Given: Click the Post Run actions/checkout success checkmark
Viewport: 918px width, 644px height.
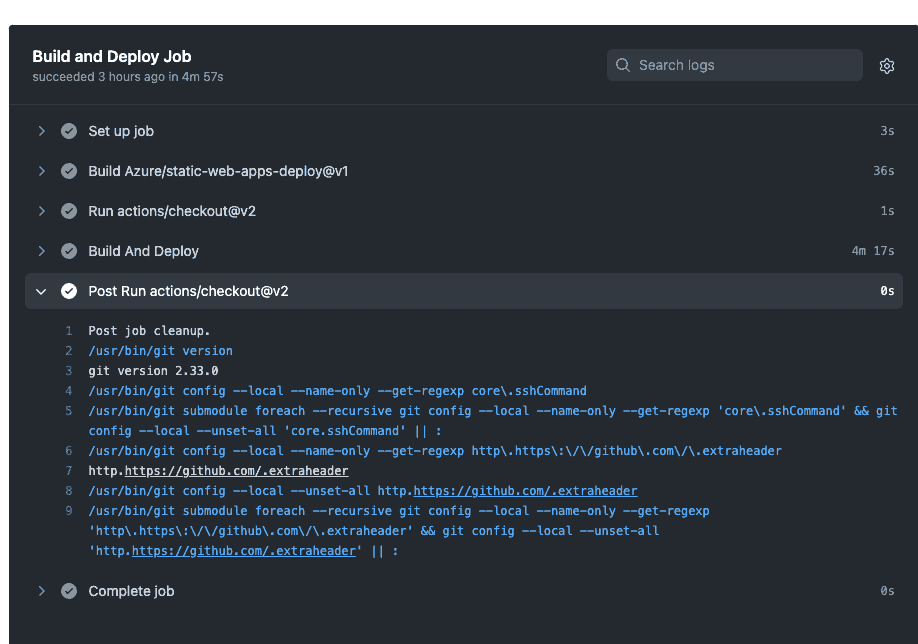Looking at the screenshot, I should tap(69, 291).
